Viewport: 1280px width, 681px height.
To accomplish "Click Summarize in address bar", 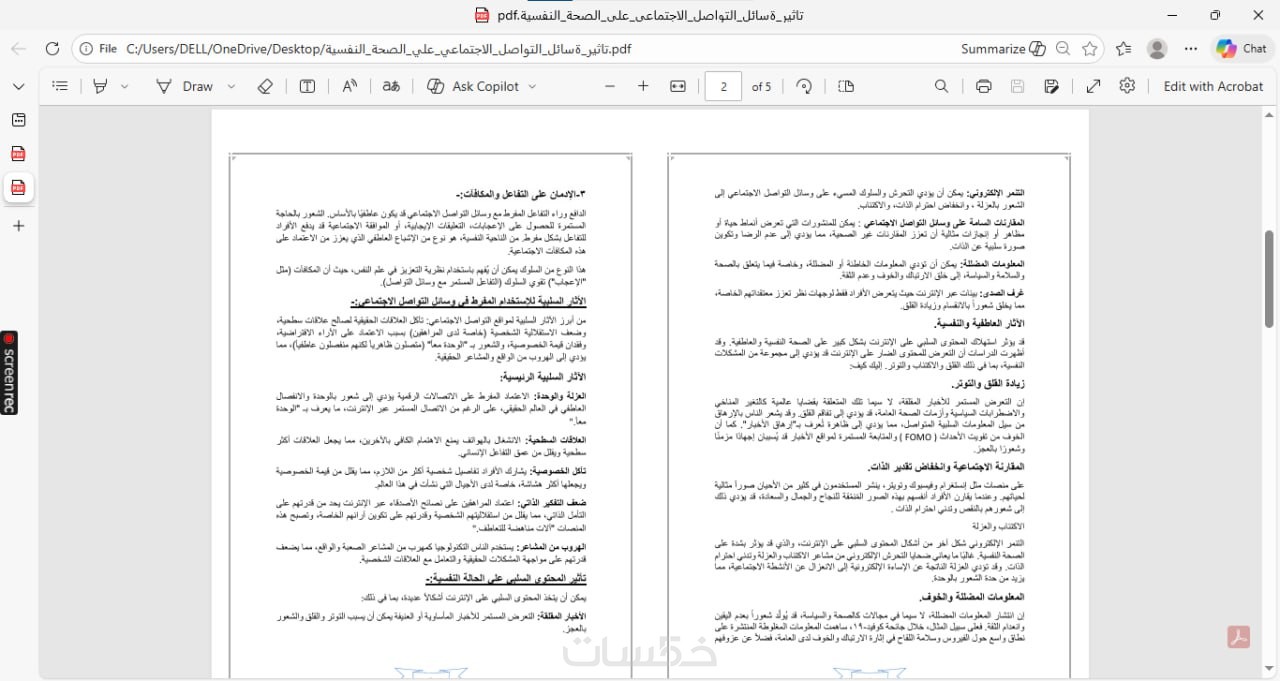I will tap(1003, 48).
